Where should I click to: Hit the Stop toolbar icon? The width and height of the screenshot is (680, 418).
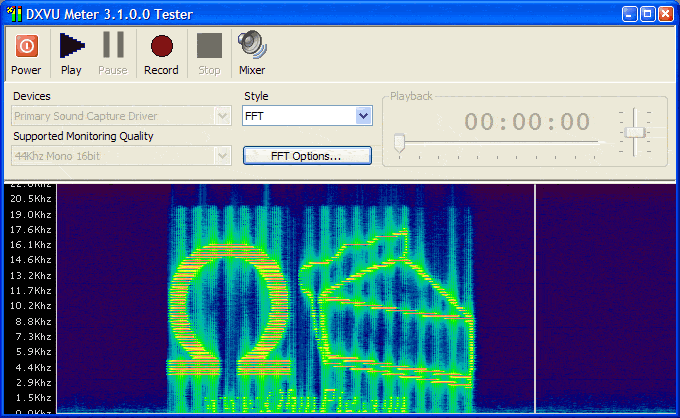tap(209, 46)
